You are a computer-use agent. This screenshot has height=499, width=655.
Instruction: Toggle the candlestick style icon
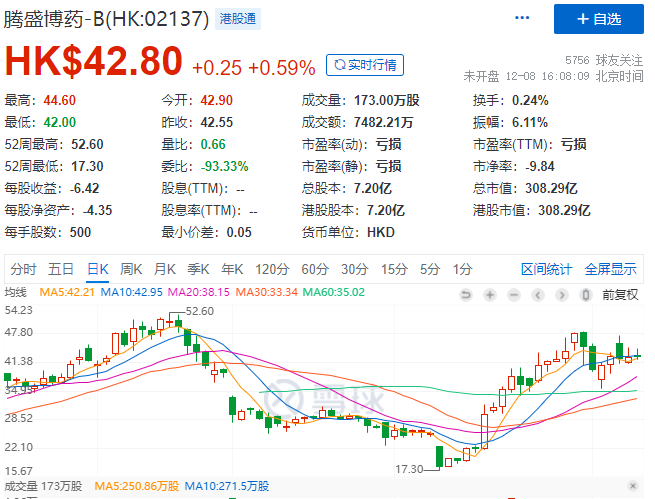586,295
